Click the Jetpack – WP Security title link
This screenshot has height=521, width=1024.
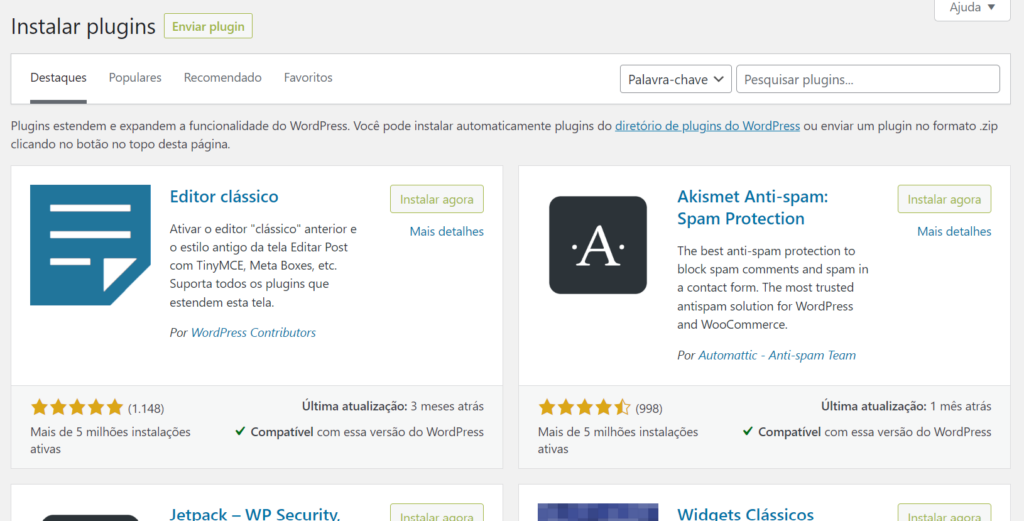(x=255, y=513)
